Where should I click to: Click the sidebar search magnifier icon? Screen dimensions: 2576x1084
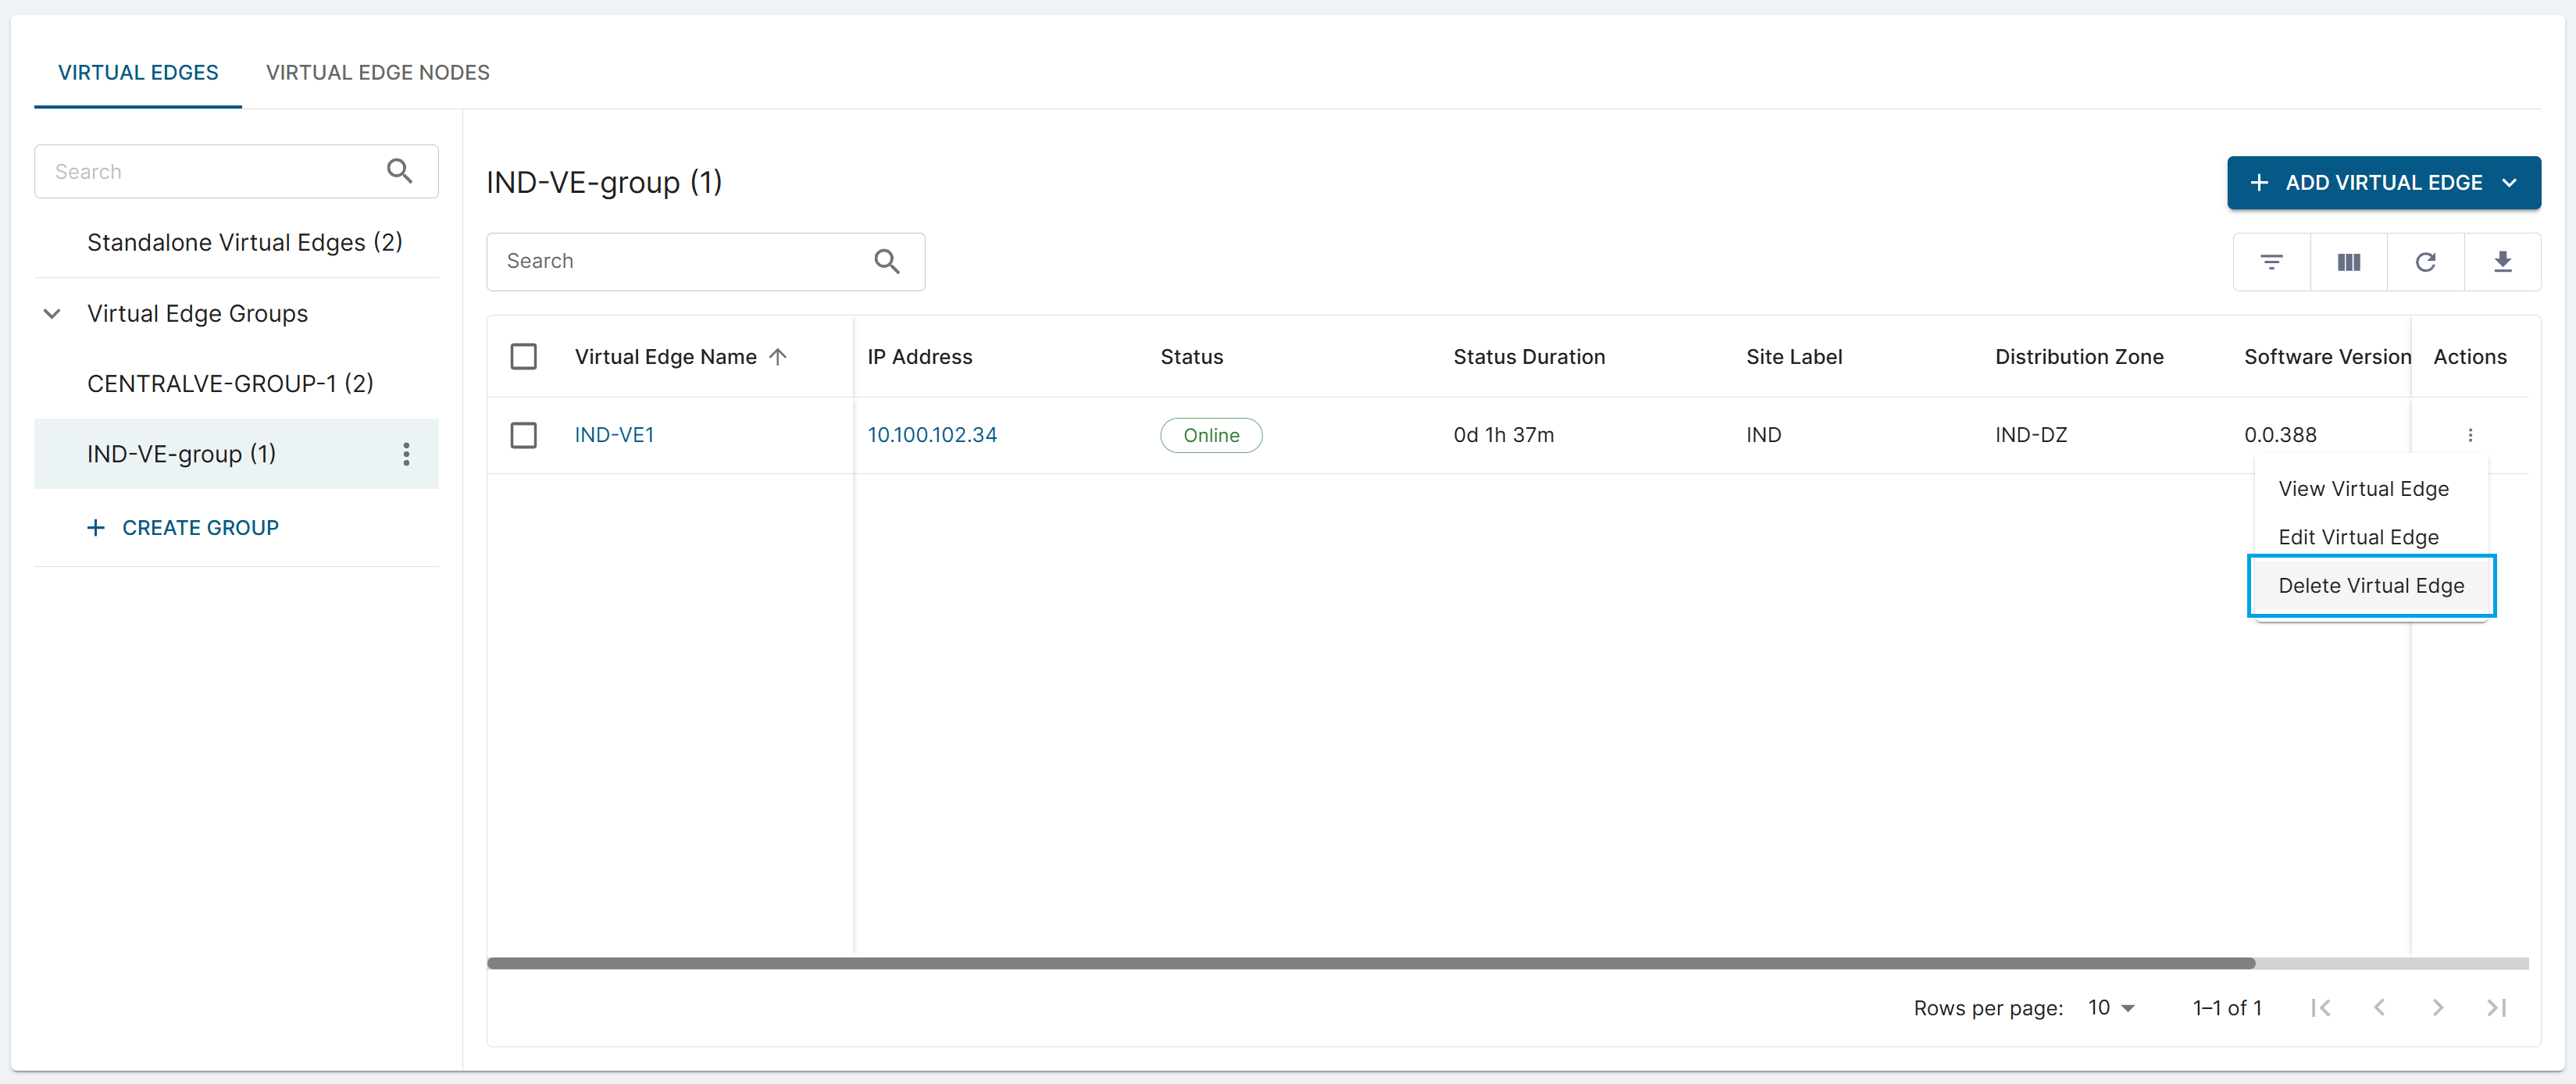[399, 171]
